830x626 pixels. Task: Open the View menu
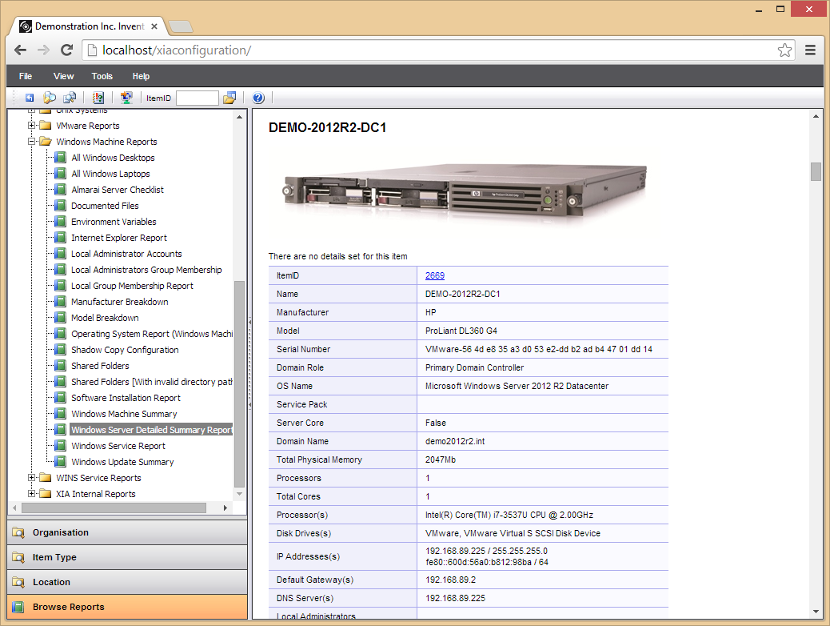64,76
